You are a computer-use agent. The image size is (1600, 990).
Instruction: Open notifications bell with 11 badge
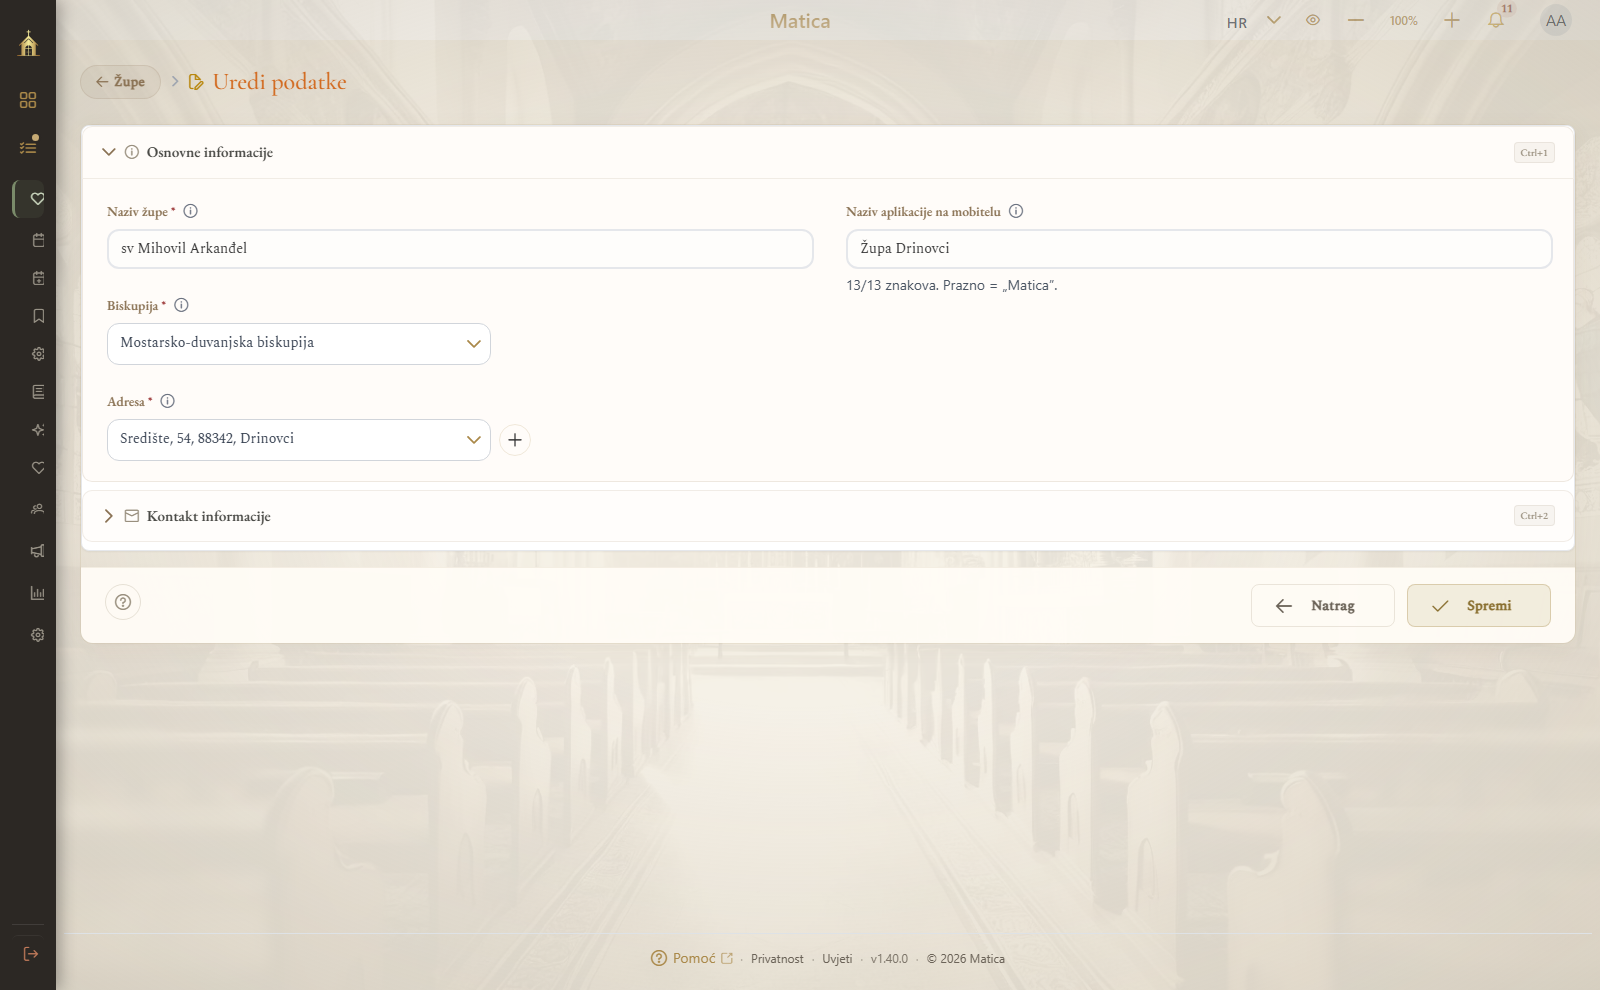point(1497,20)
